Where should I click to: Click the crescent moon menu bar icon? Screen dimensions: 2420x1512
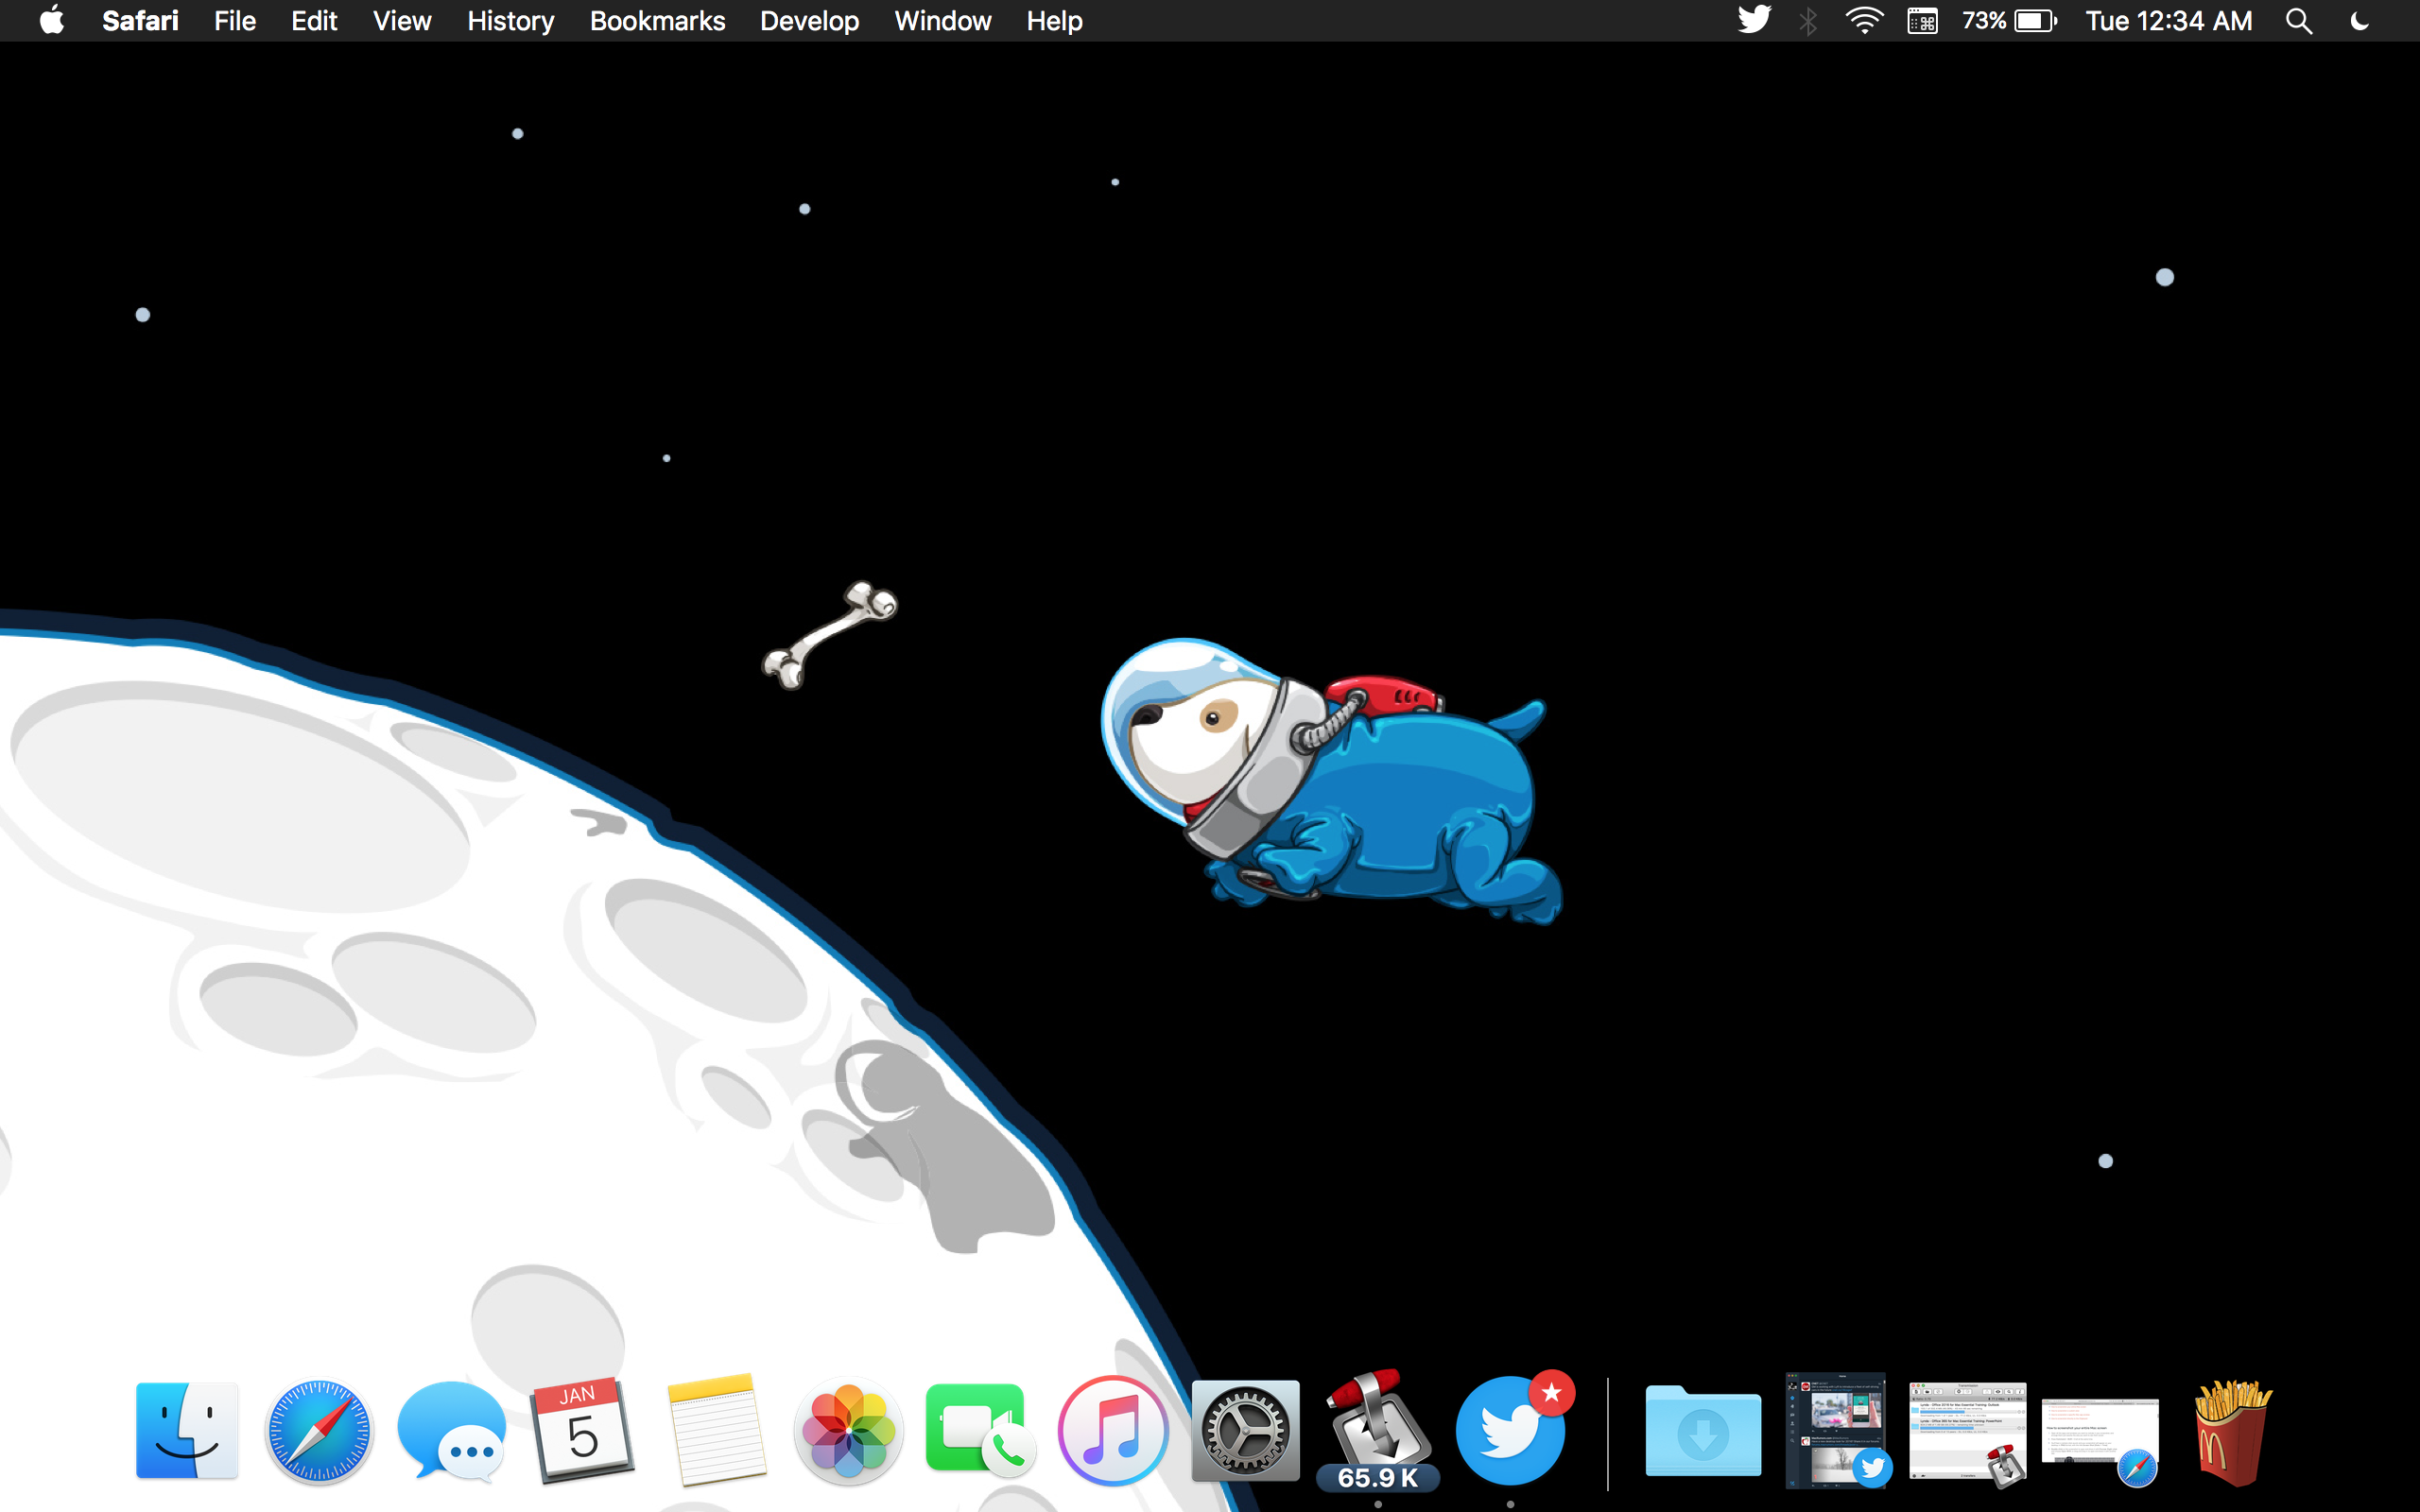tap(2361, 21)
